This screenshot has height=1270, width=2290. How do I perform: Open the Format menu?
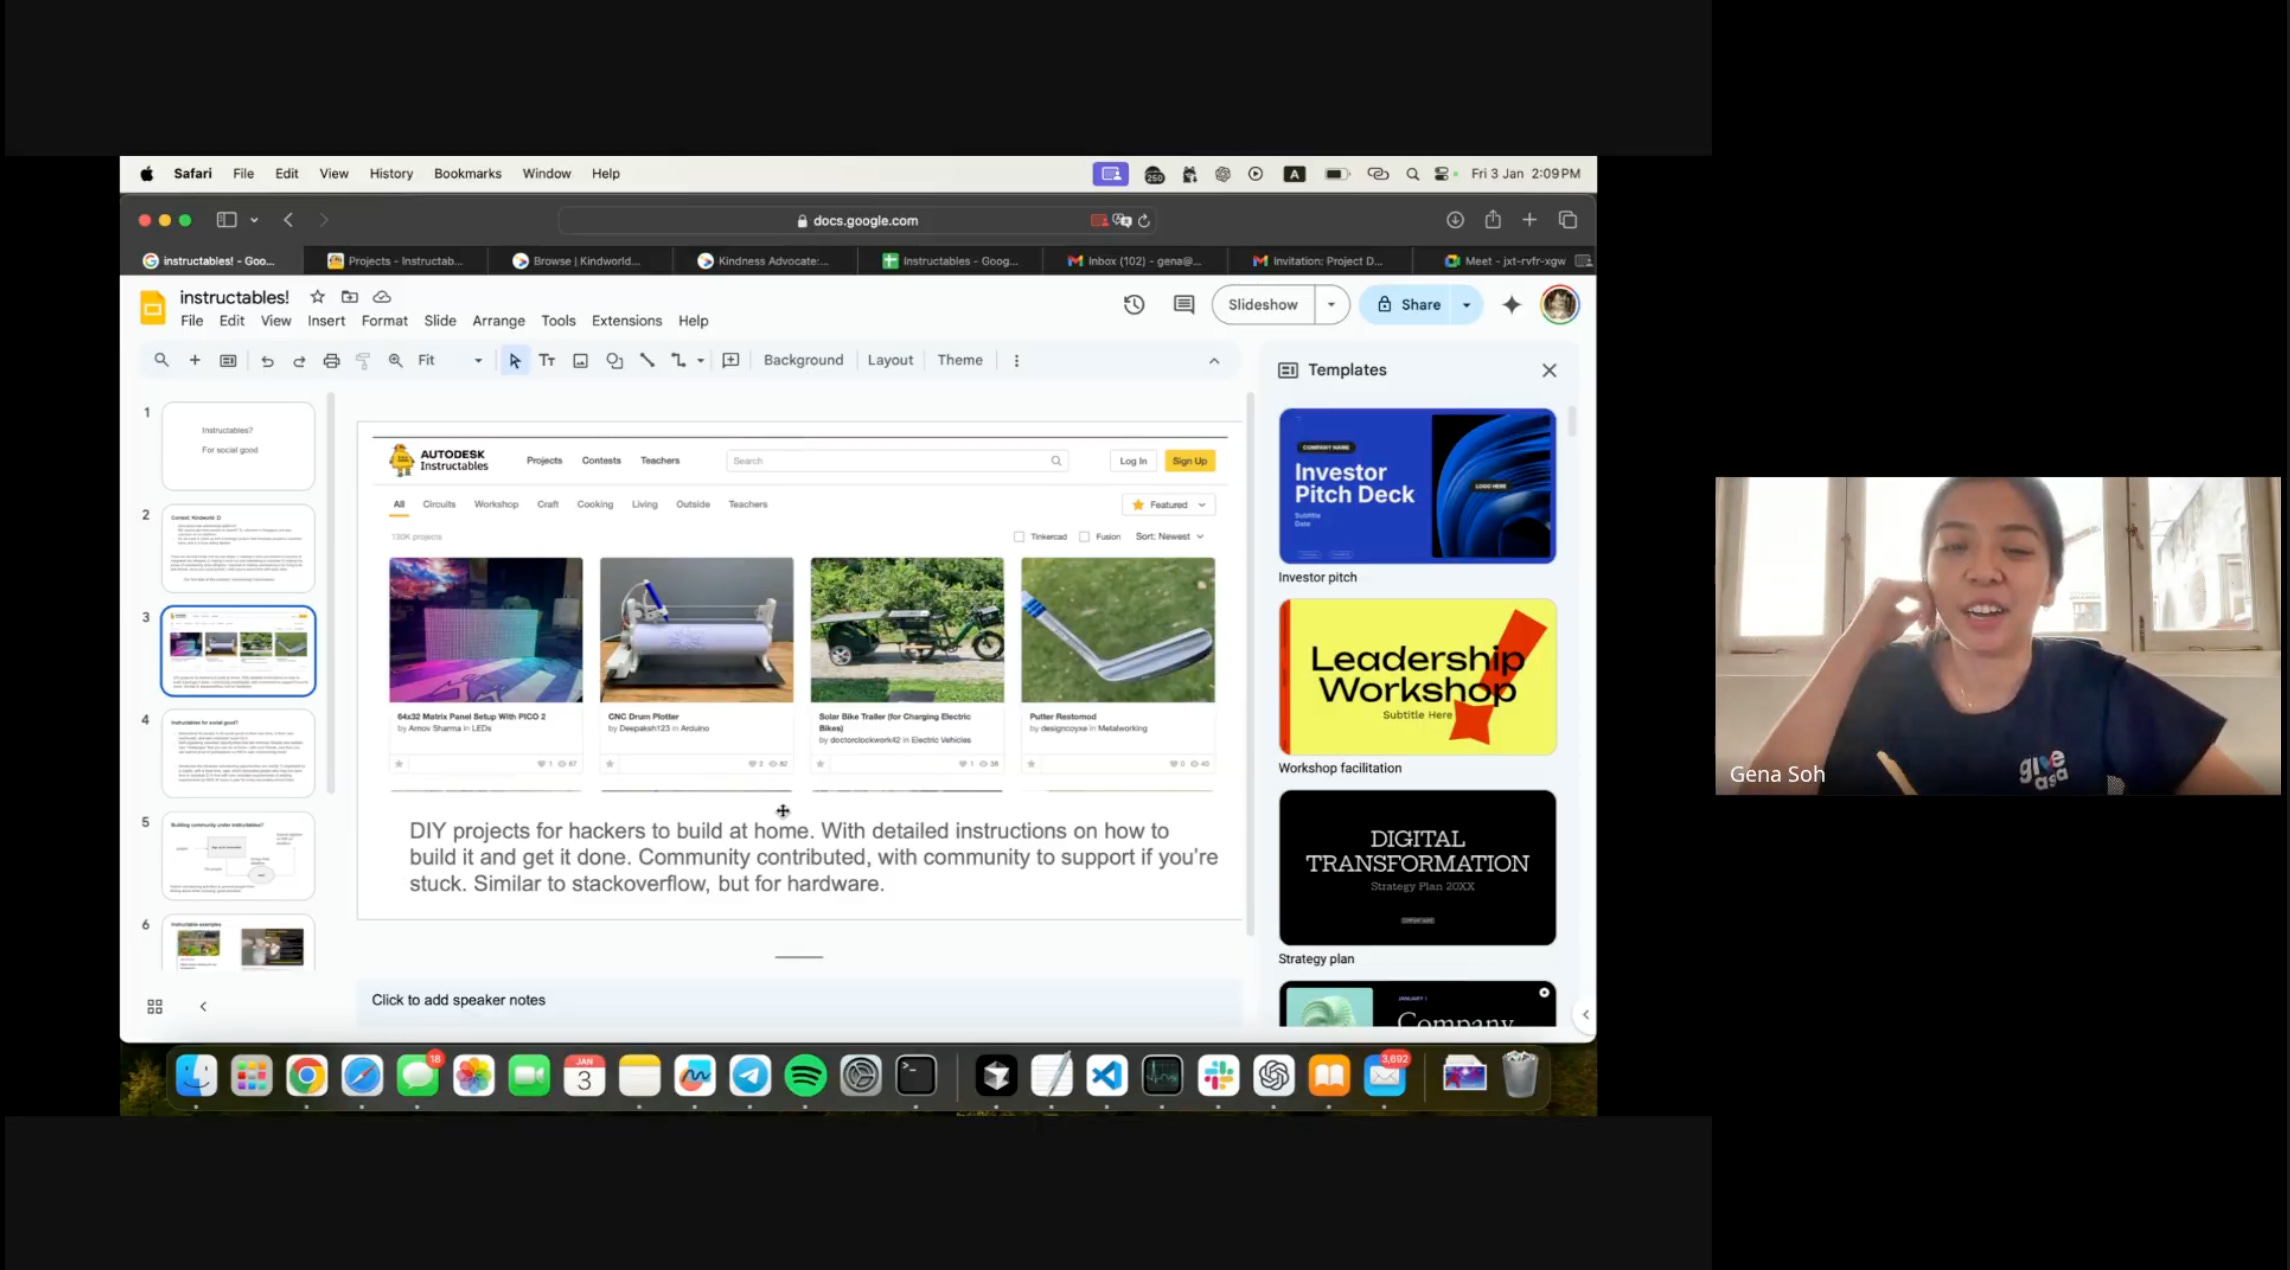click(384, 321)
